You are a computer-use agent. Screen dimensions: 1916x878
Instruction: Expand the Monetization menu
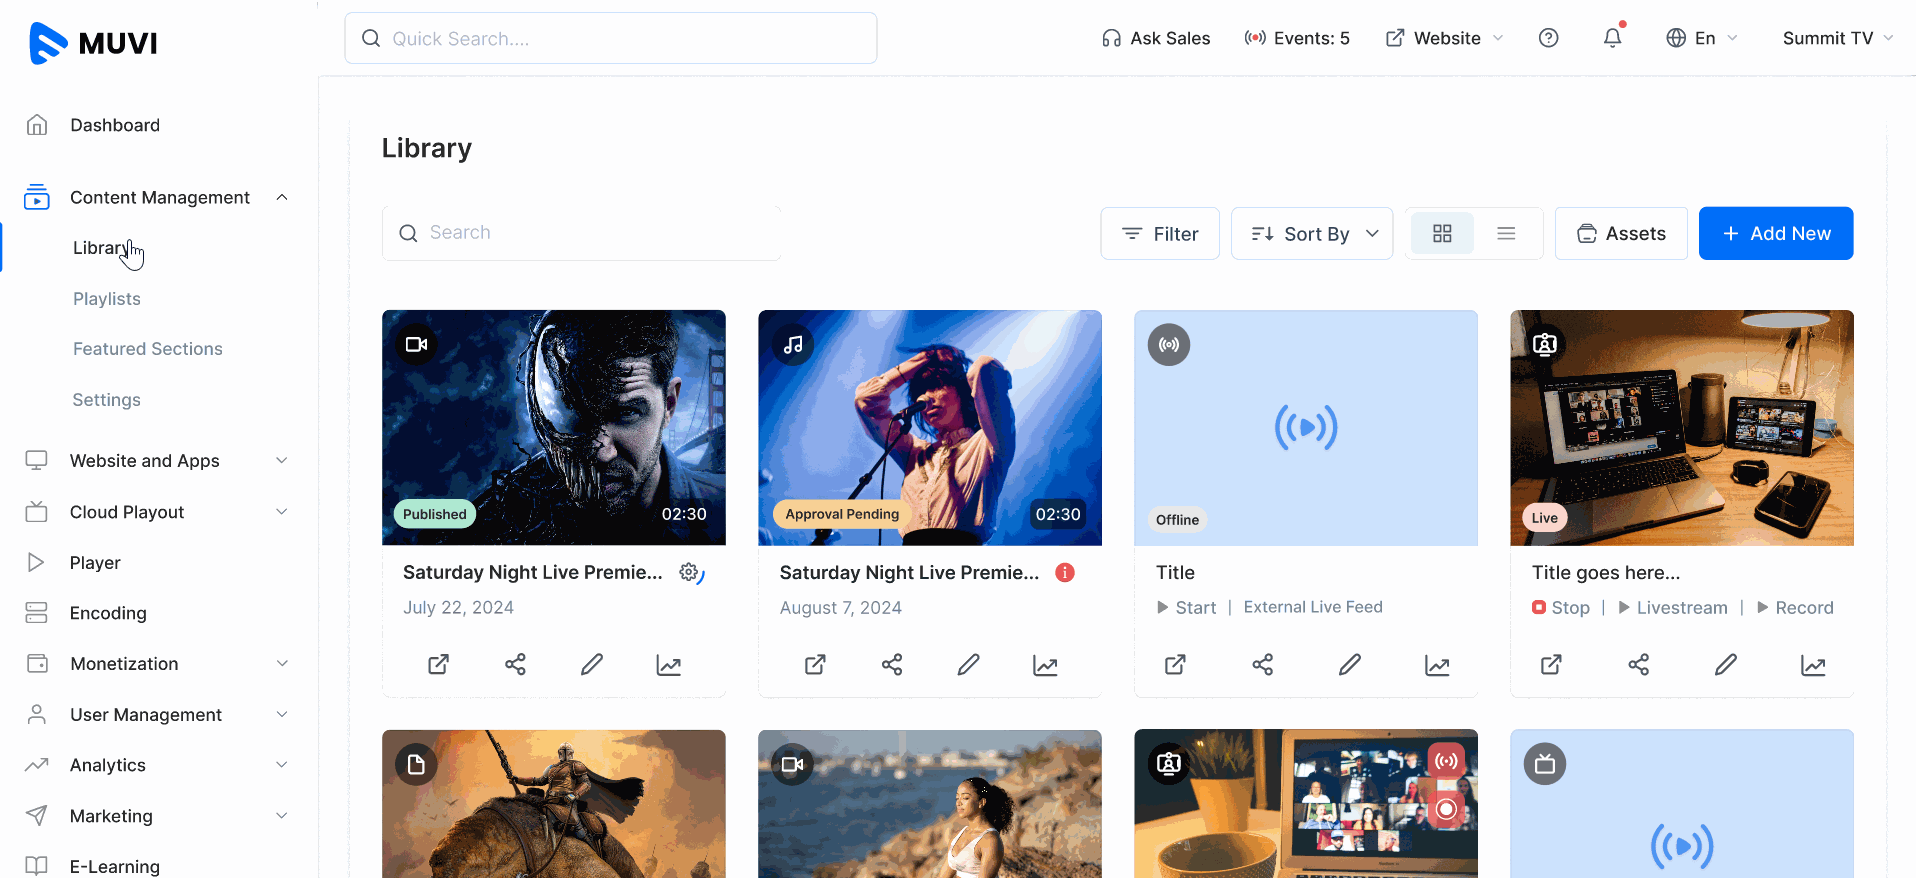click(282, 664)
